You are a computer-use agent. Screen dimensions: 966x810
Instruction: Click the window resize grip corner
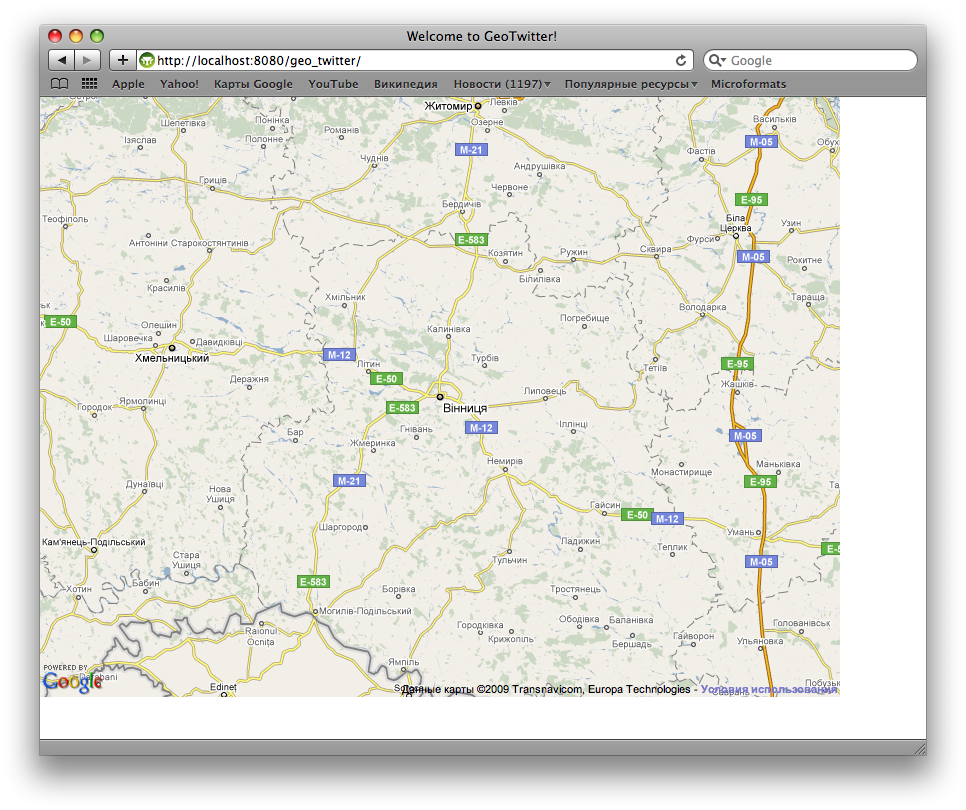point(920,749)
